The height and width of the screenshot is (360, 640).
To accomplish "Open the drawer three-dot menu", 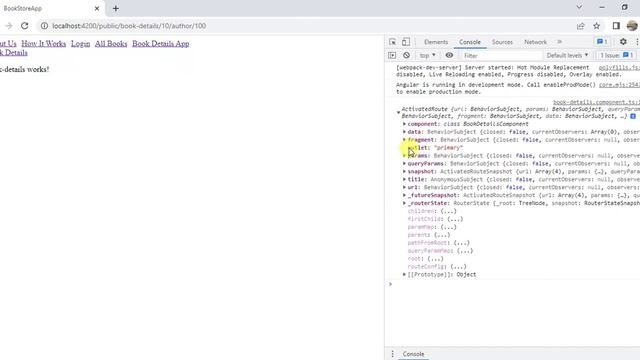I will [392, 354].
